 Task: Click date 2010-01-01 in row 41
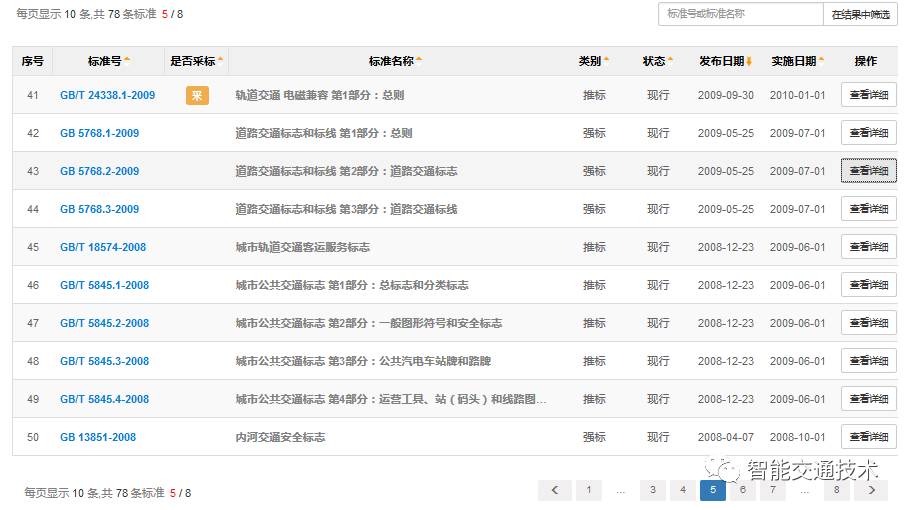pos(797,95)
